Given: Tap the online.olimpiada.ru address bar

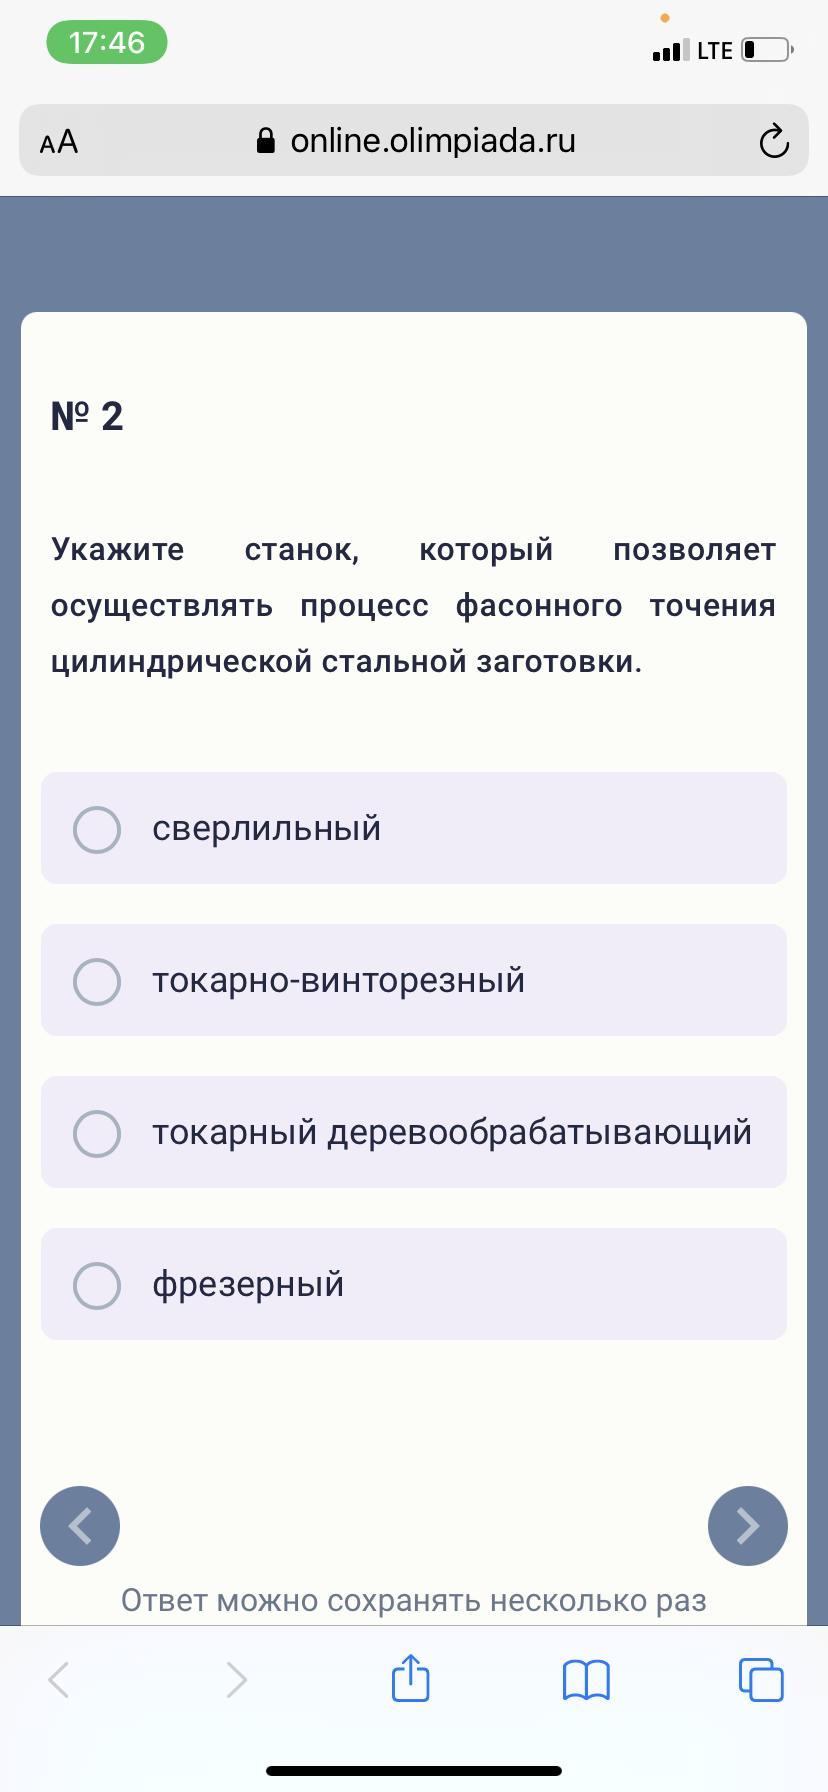Looking at the screenshot, I should click(432, 141).
